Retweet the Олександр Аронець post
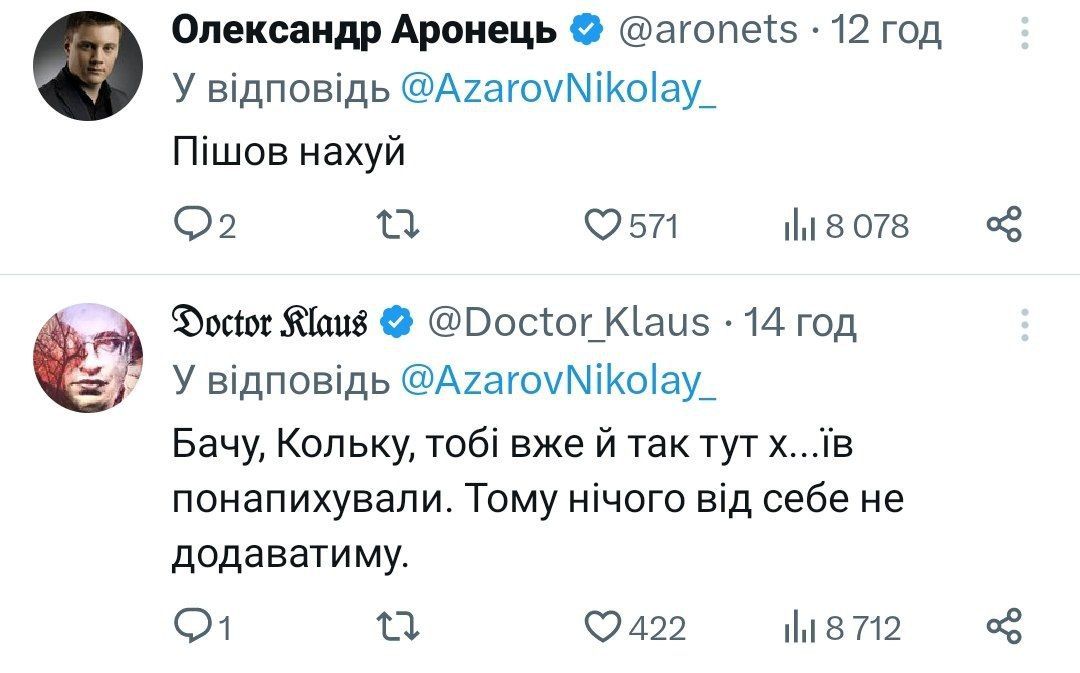The height and width of the screenshot is (673, 1080). coord(397,226)
